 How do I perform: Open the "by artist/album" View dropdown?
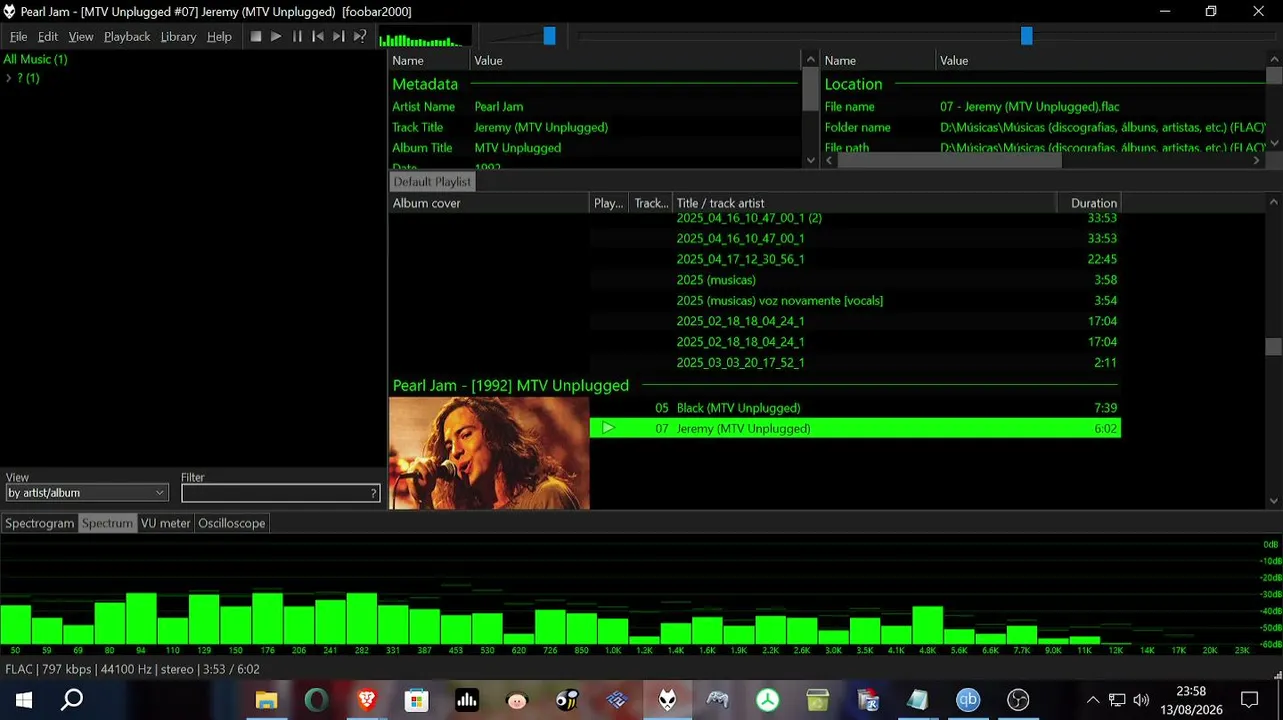[87, 493]
